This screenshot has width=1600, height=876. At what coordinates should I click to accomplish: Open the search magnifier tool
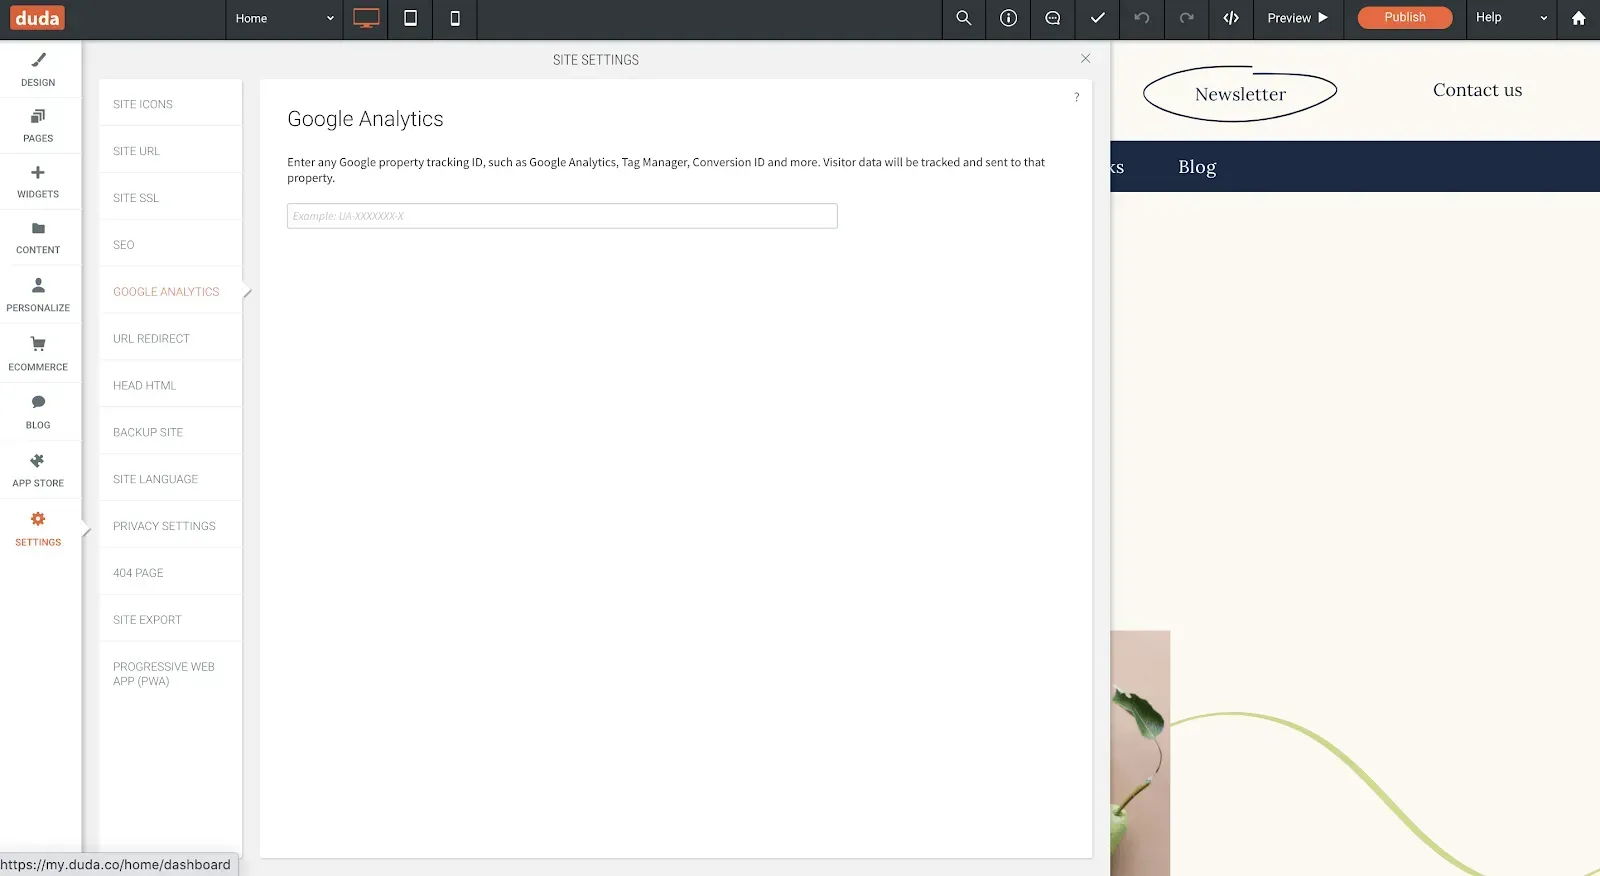point(964,18)
